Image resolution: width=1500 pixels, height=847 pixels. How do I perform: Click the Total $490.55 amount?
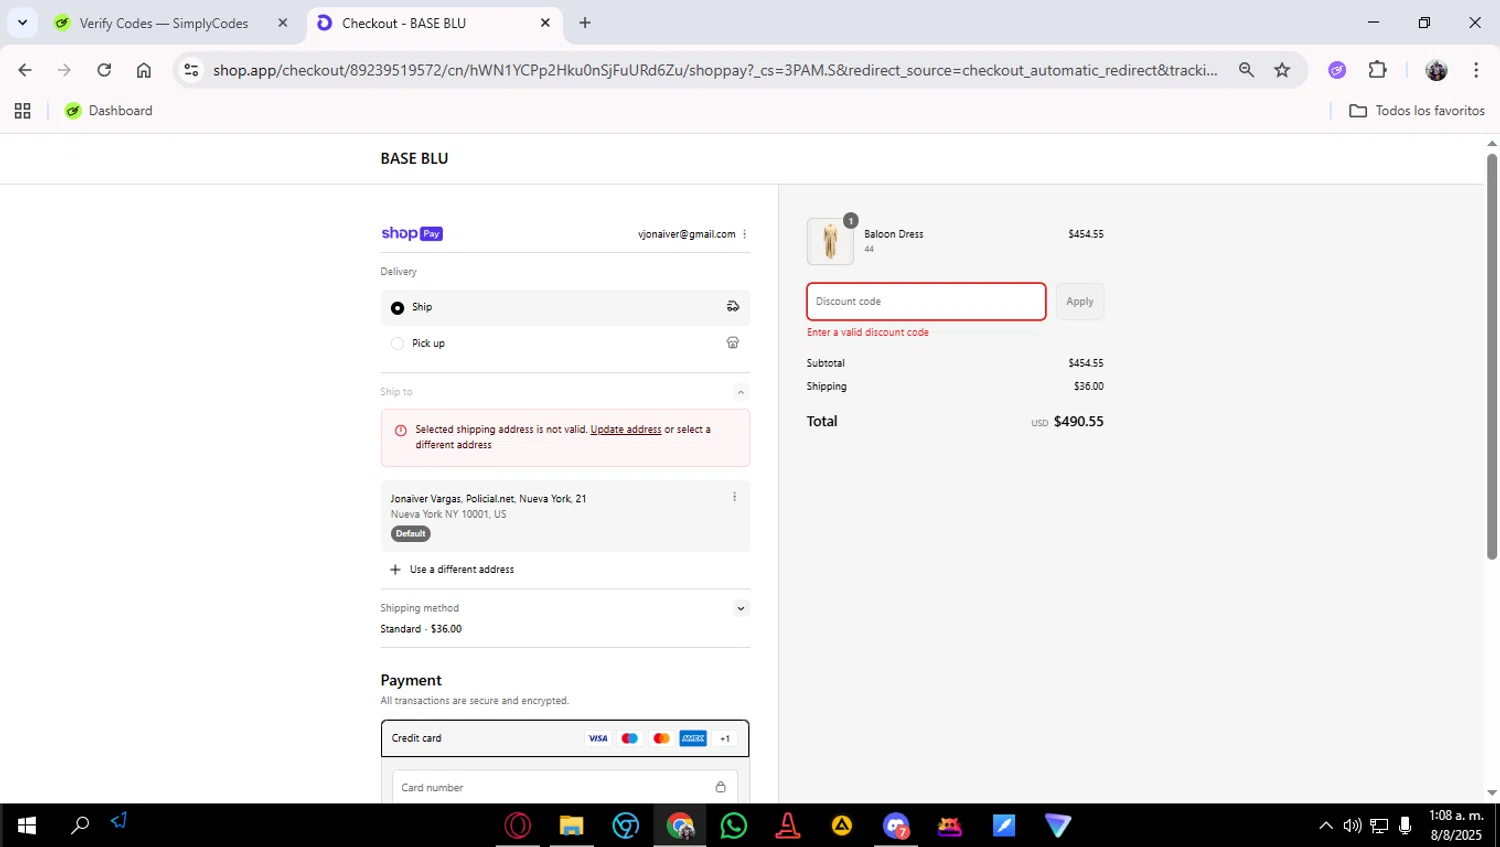pos(1078,421)
